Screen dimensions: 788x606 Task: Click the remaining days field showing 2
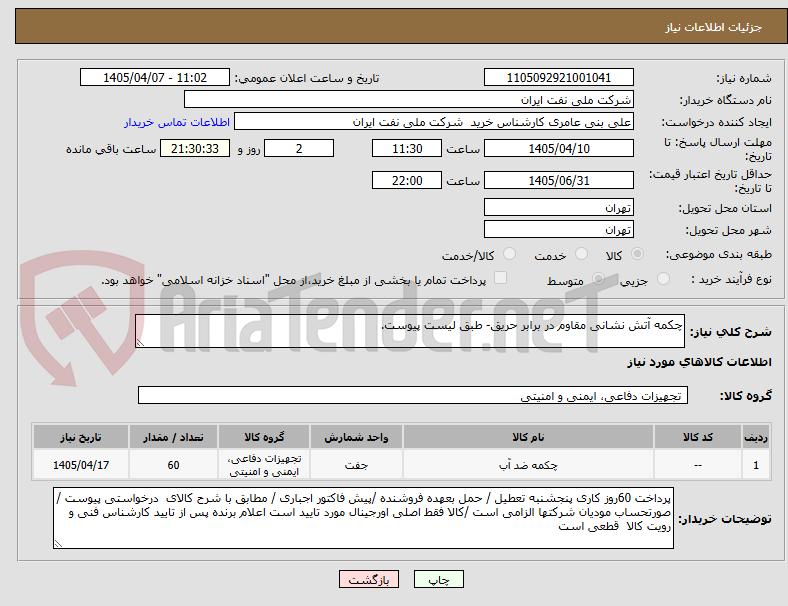point(299,148)
